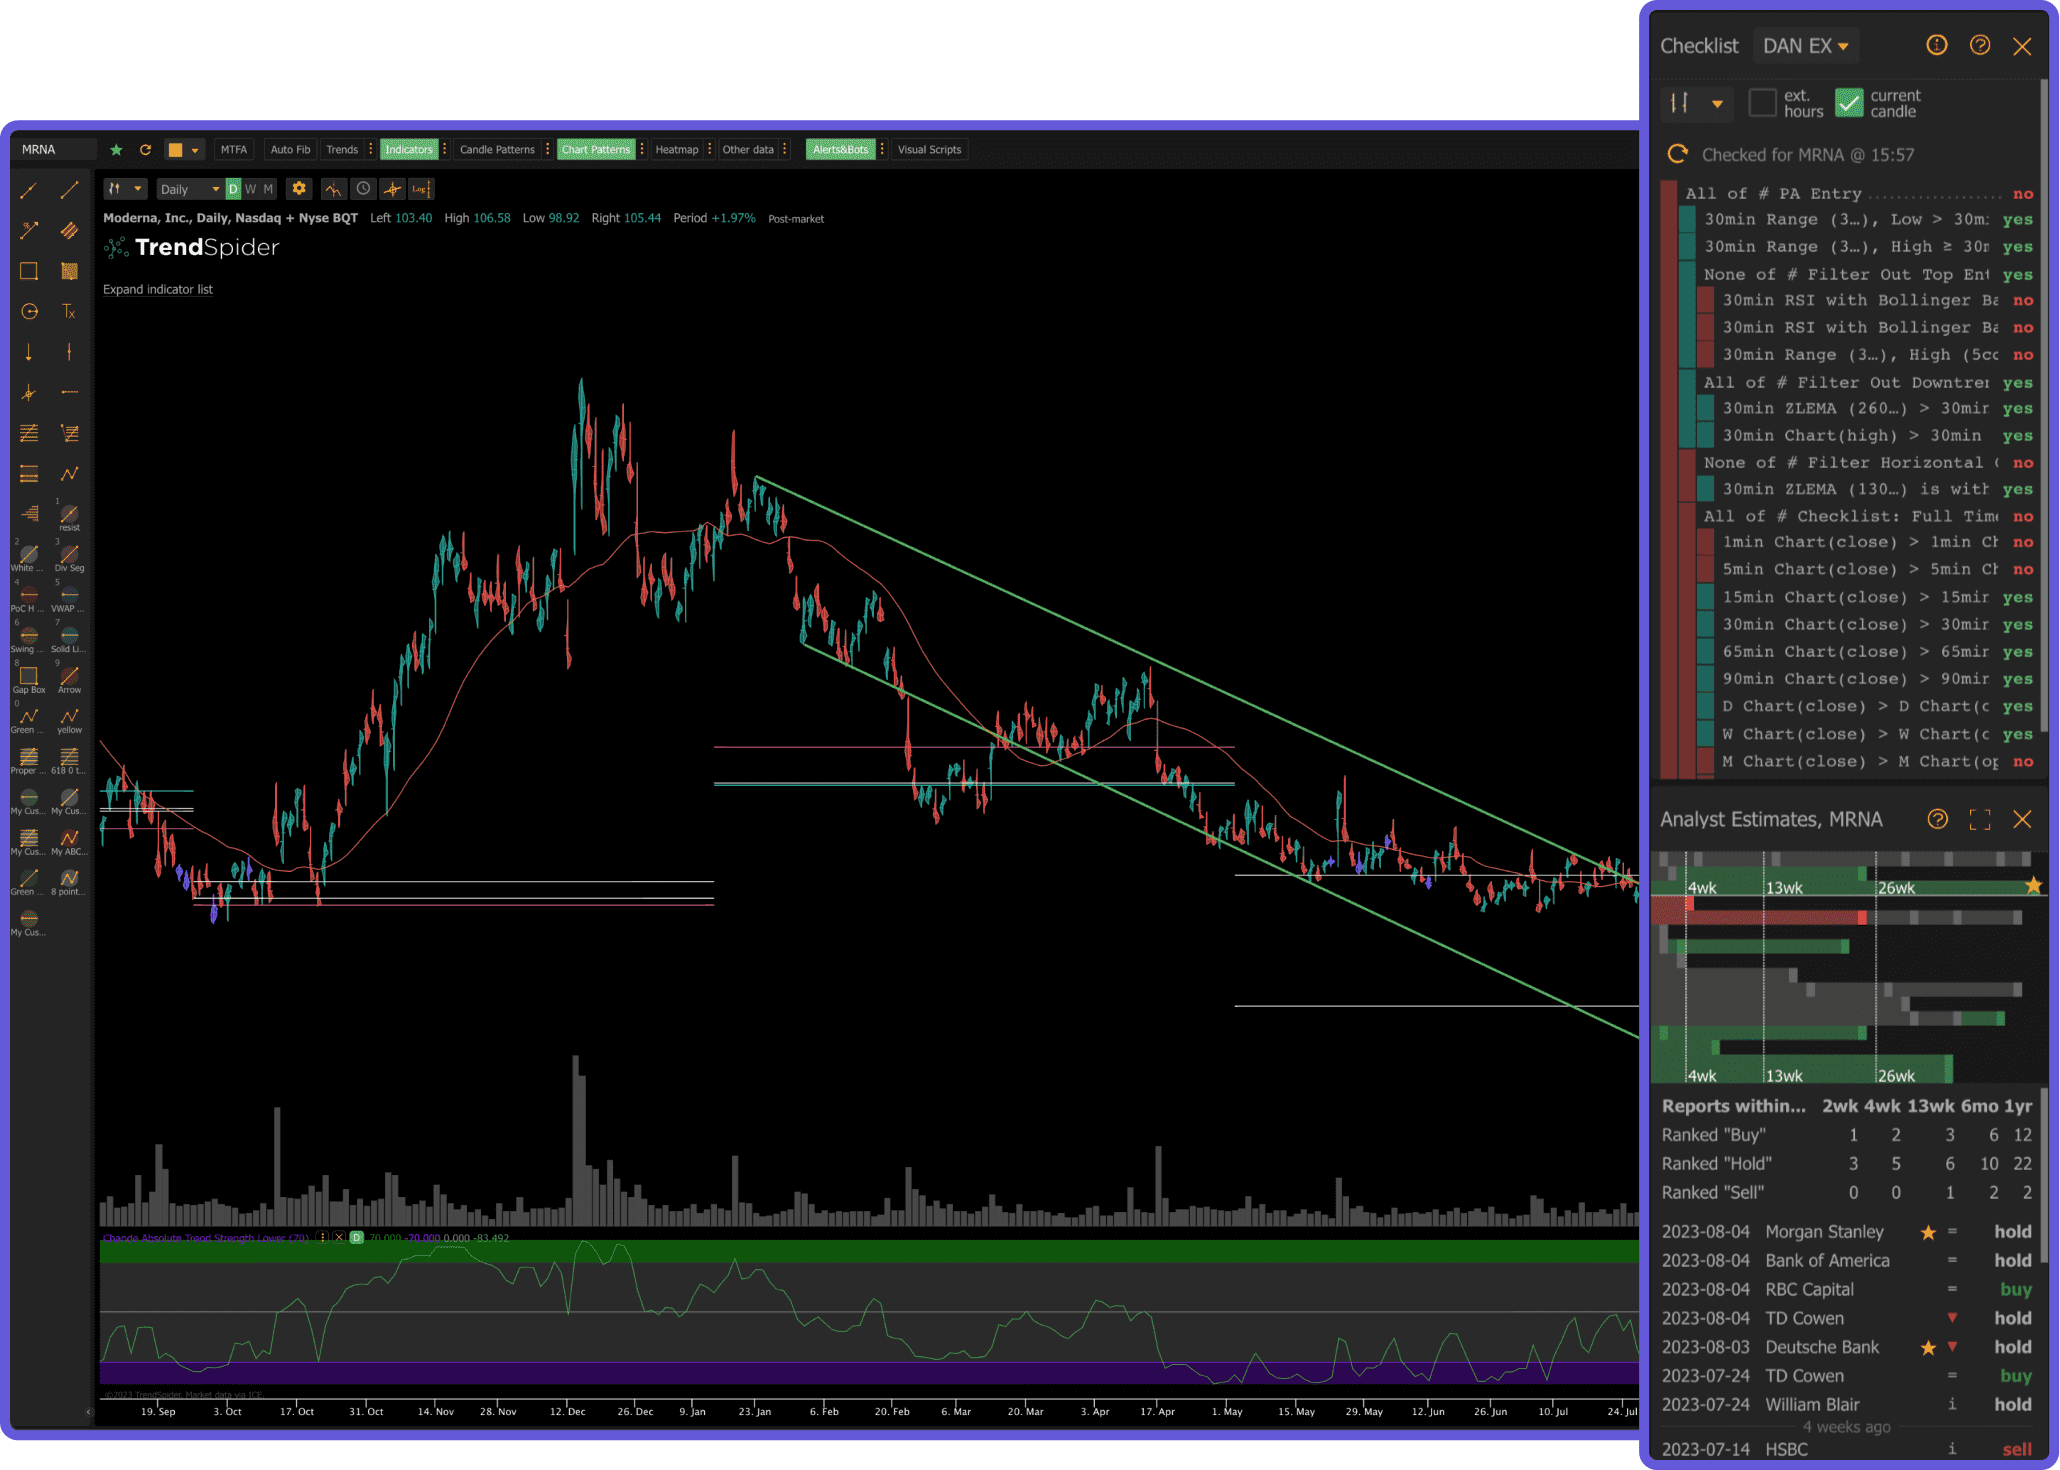The image size is (2060, 1470).
Task: Select the Rectangle drawing tool
Action: [28, 270]
